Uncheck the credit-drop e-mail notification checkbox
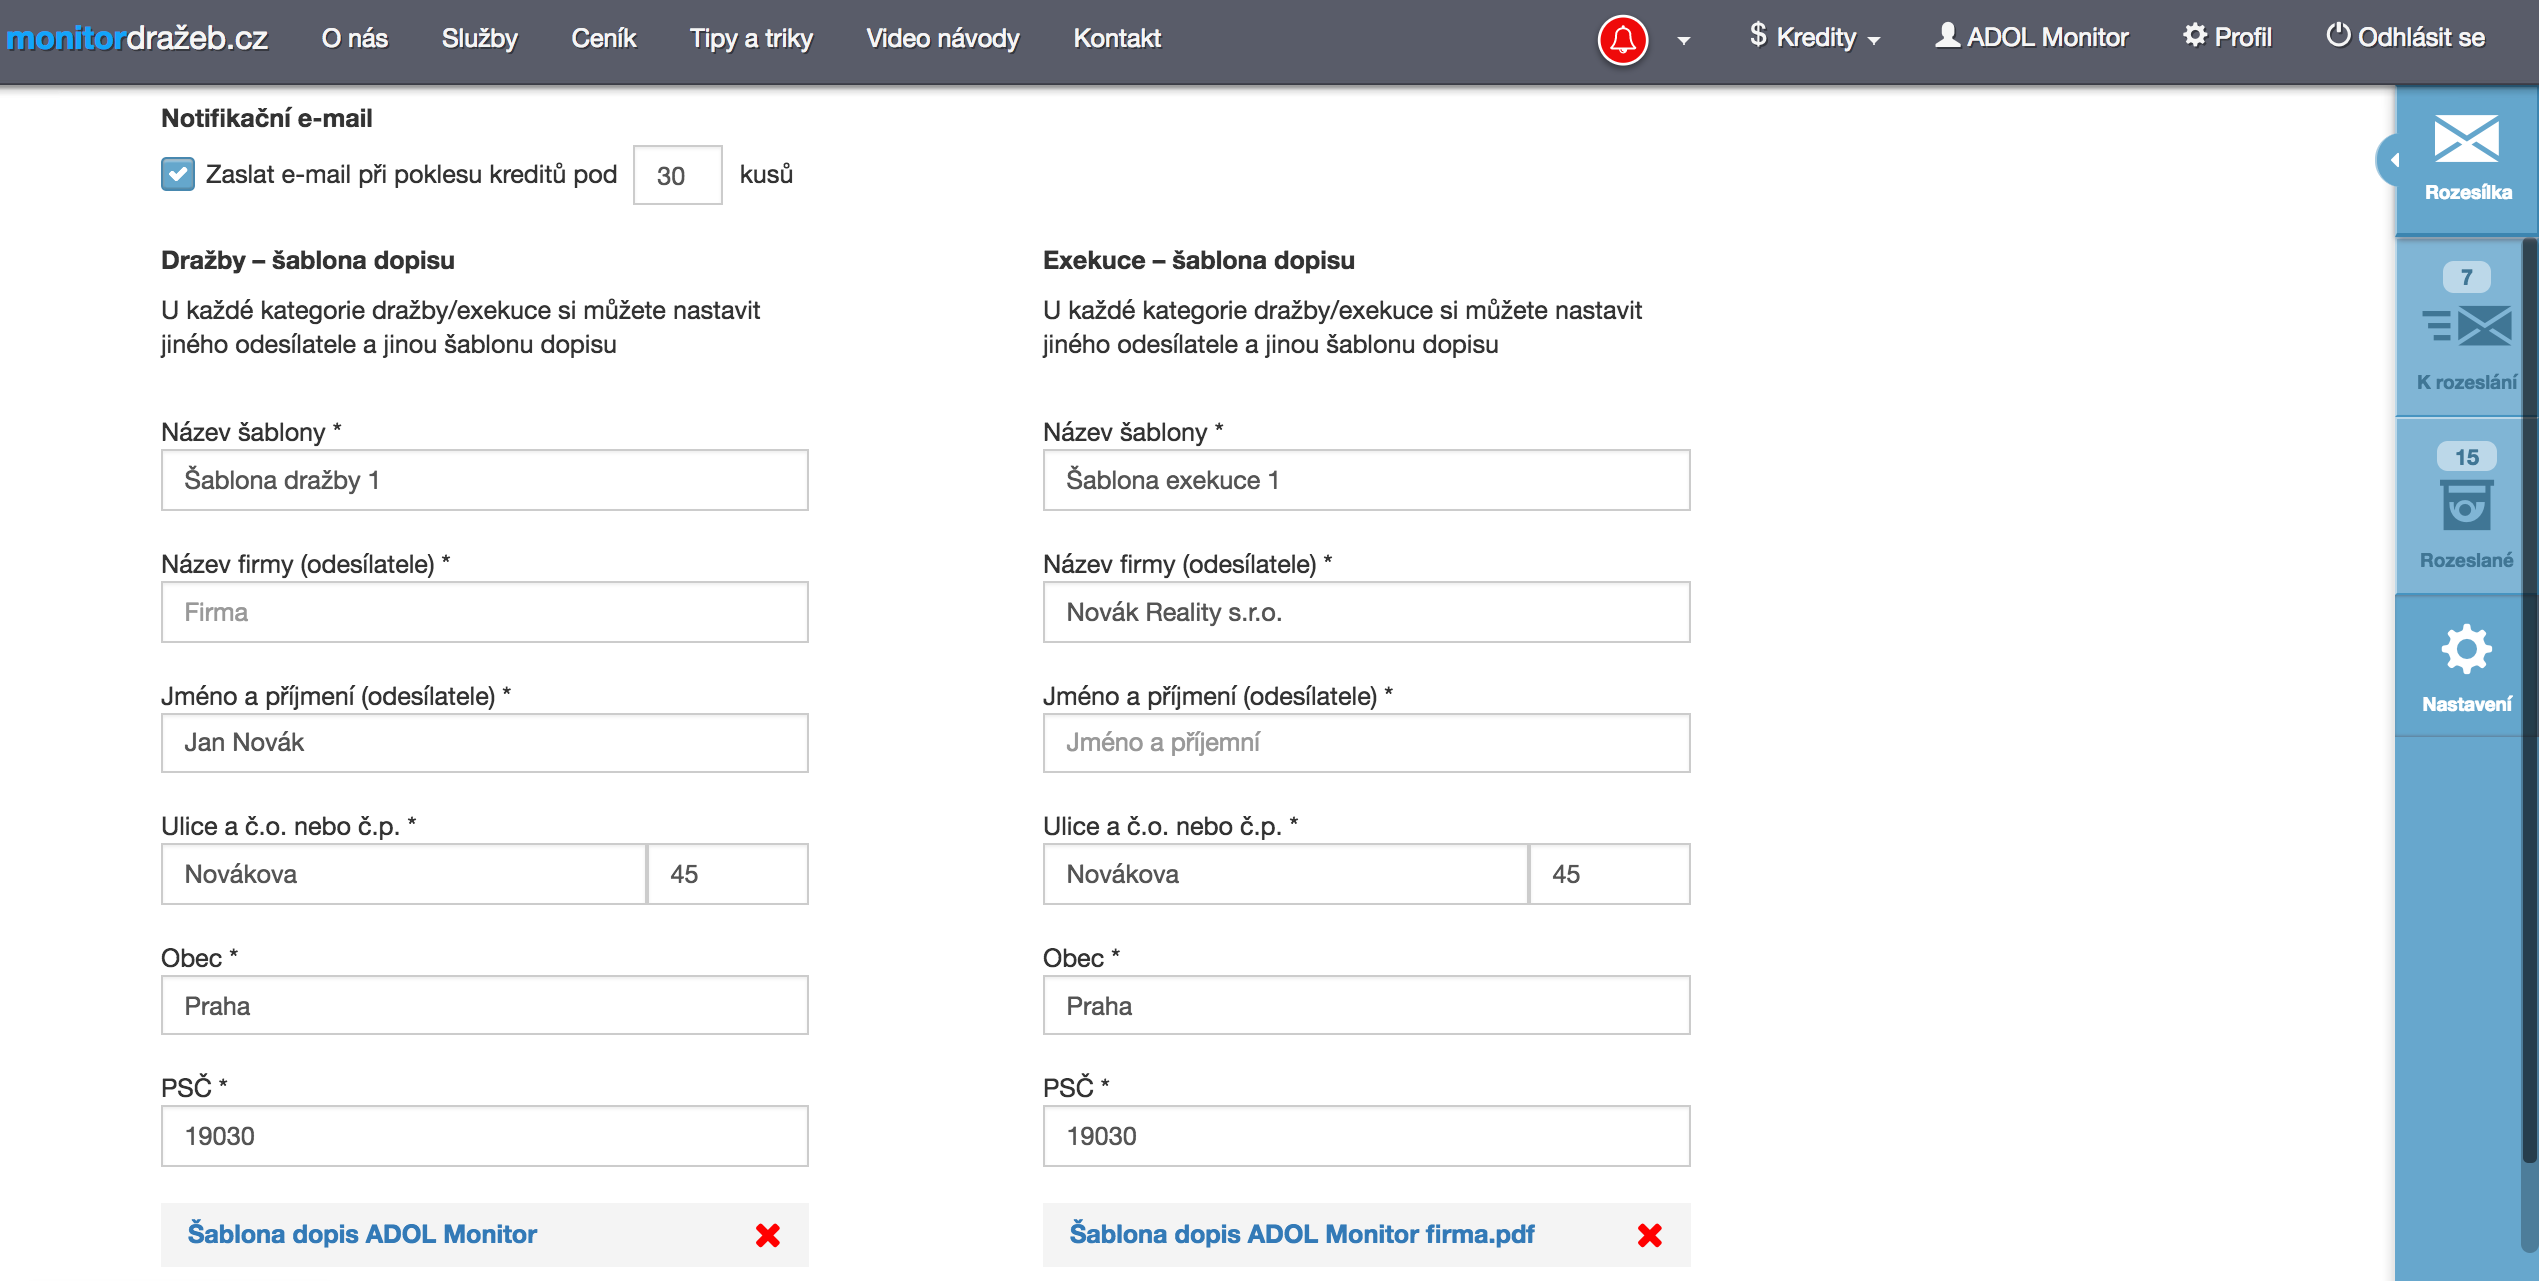2539x1281 pixels. coord(178,174)
